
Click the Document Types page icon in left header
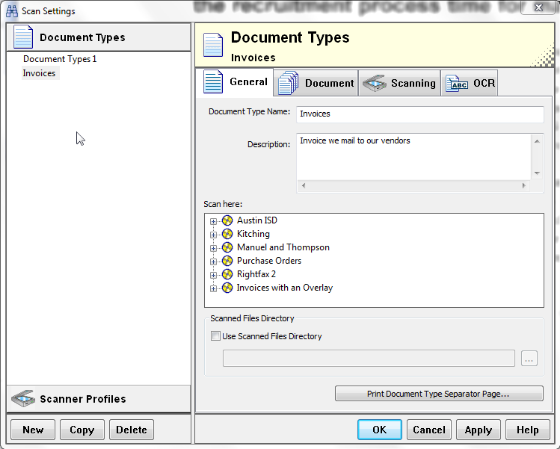click(x=23, y=37)
